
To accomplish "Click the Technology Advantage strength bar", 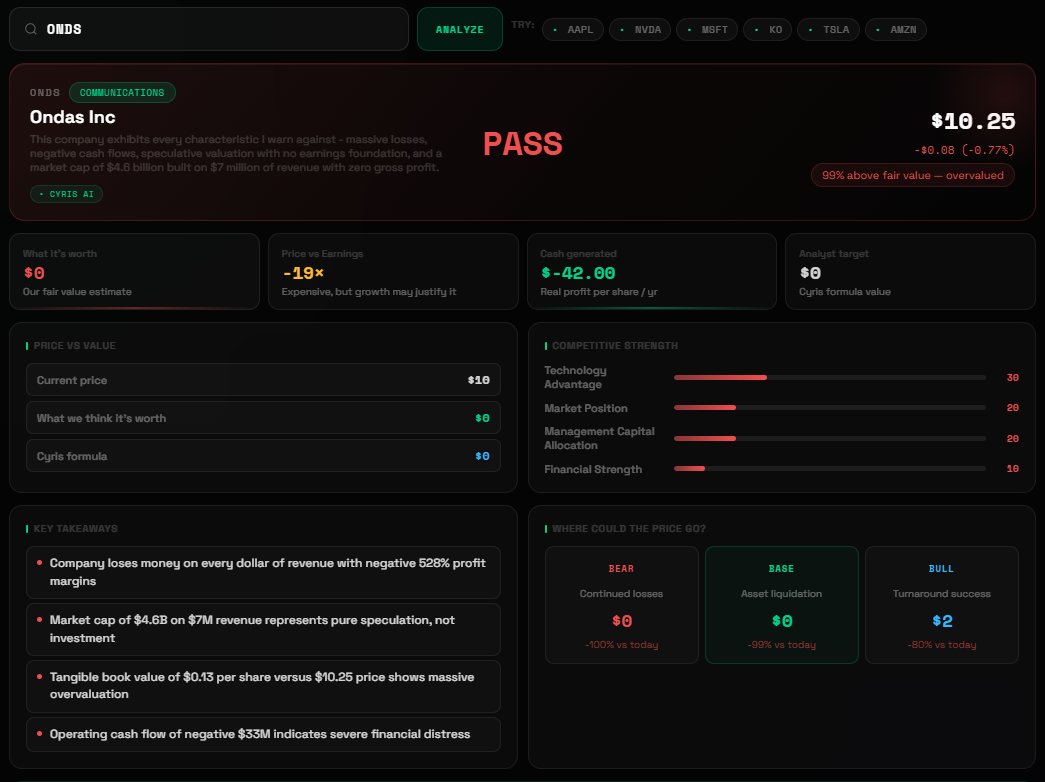I will click(x=830, y=377).
